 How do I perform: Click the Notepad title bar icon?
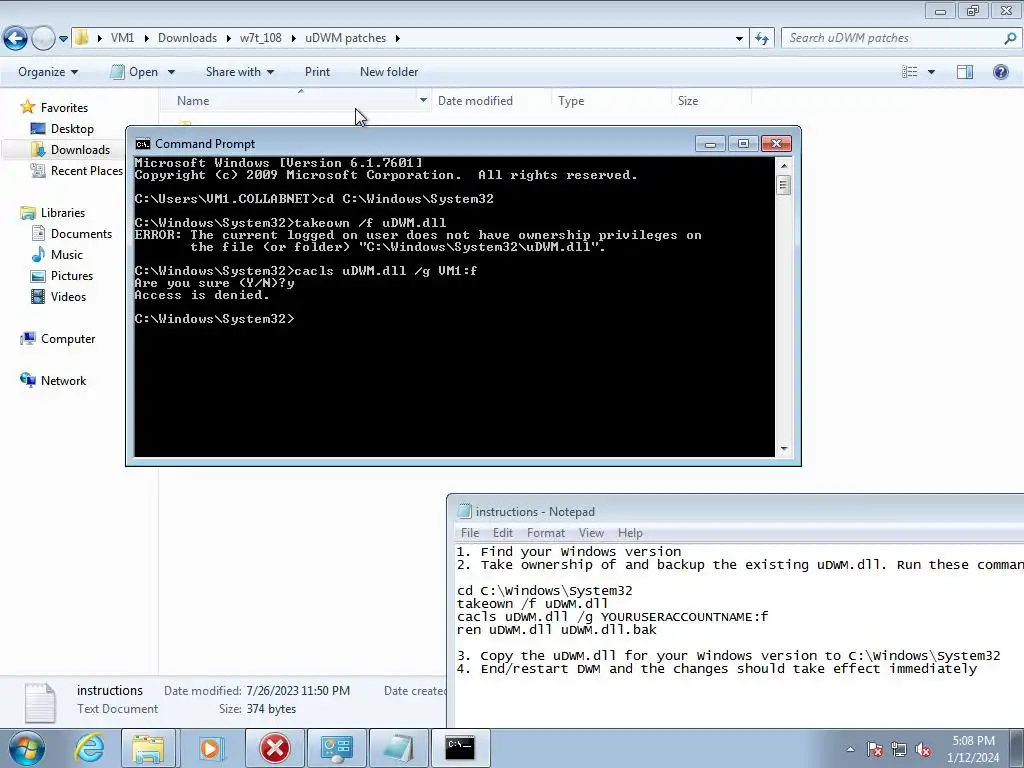click(x=464, y=511)
